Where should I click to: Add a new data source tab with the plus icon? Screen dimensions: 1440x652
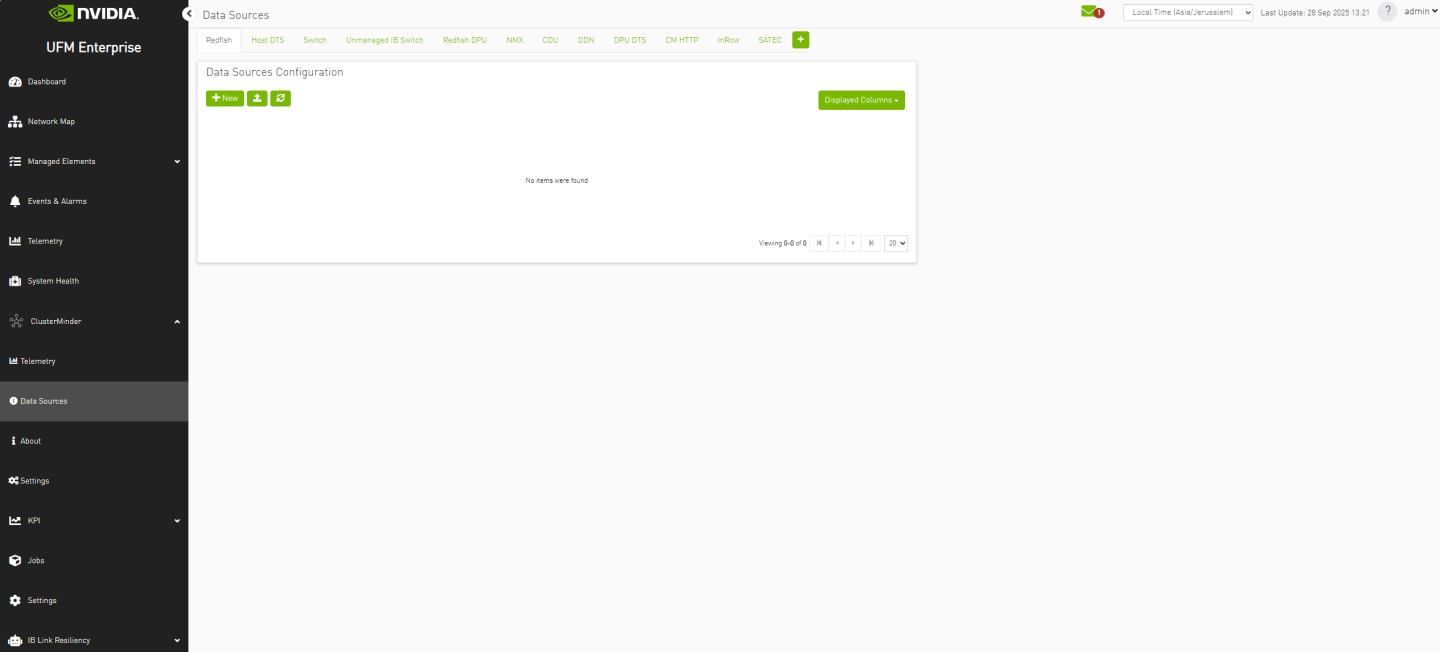[800, 40]
